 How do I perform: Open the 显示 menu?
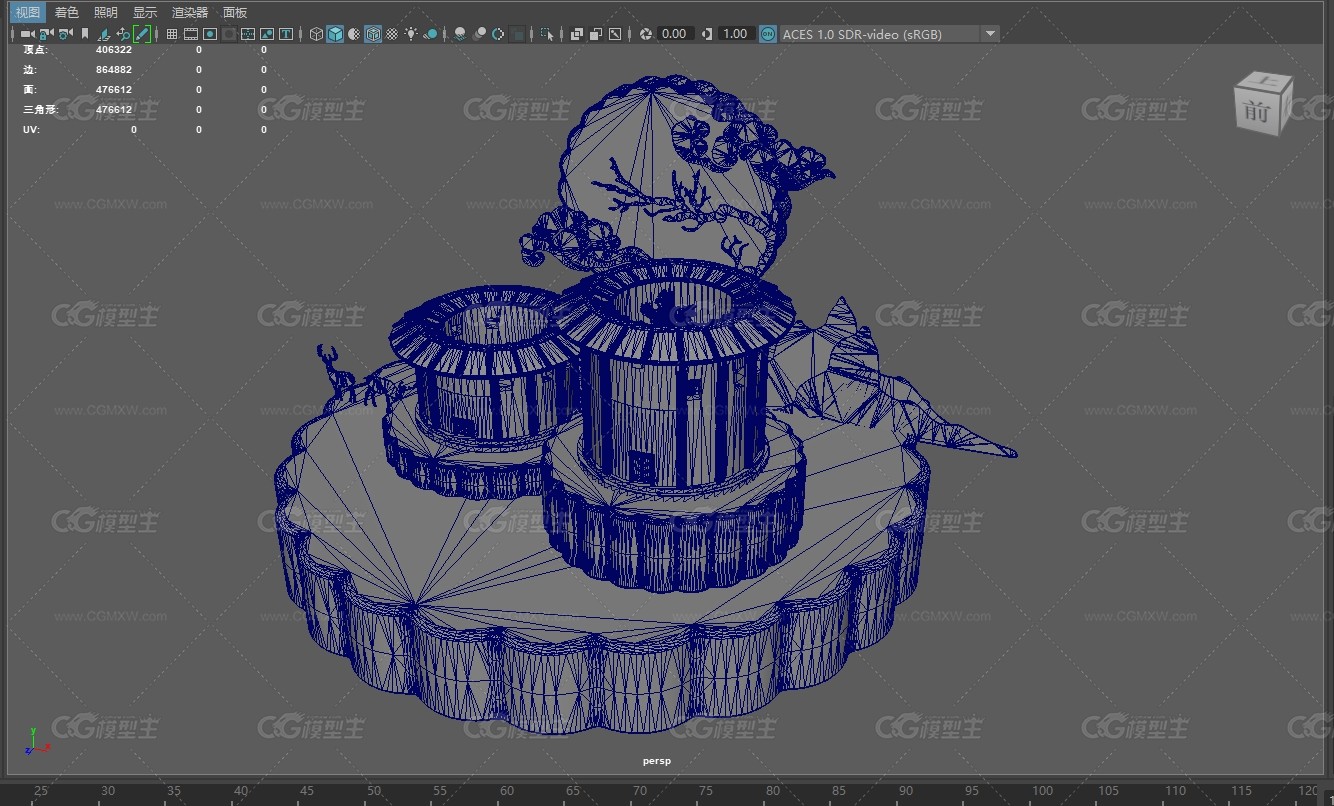tap(145, 12)
